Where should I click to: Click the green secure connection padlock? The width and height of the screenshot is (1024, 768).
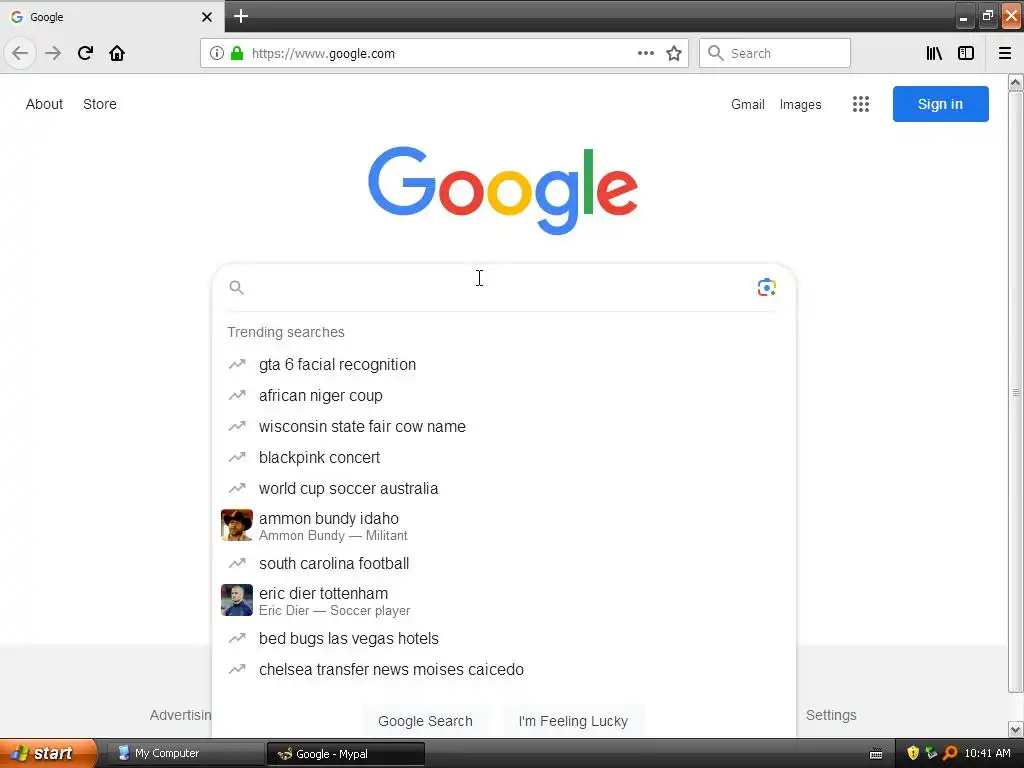[237, 53]
